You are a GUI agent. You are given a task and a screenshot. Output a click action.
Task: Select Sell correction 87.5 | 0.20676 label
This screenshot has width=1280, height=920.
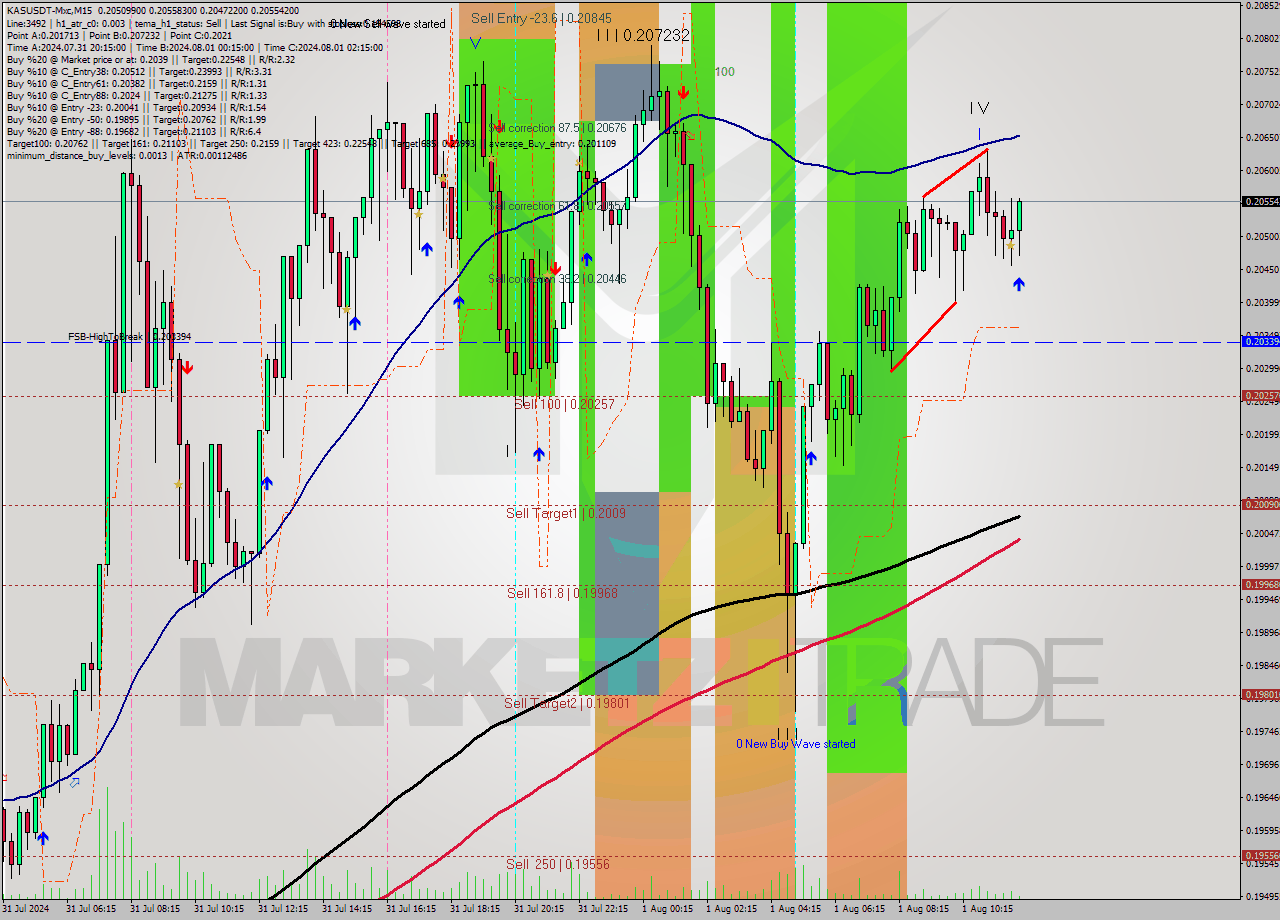tap(557, 128)
